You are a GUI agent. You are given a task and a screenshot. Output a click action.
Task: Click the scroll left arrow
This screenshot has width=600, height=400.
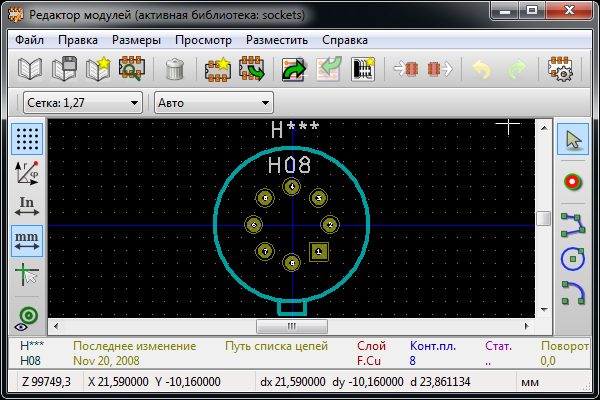click(x=56, y=327)
